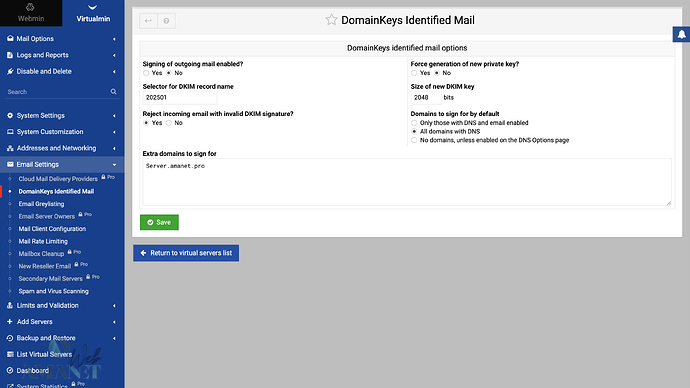The width and height of the screenshot is (690, 388).
Task: Select No for rejecting invalid DKIM signatures
Action: 169,123
